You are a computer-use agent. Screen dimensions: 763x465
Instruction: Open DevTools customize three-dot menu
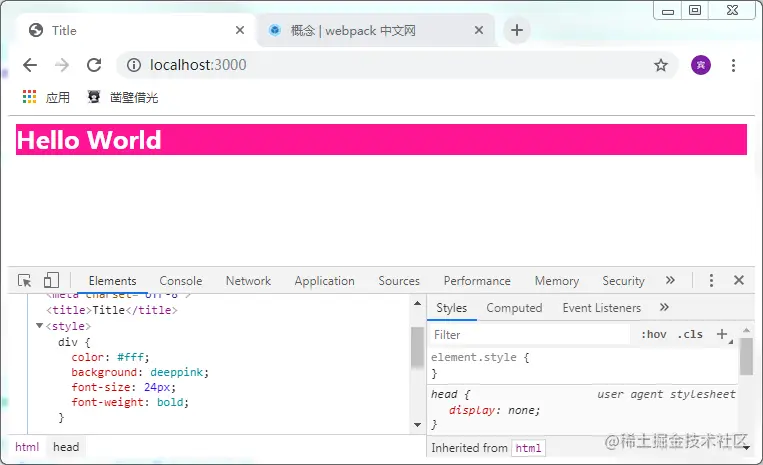click(x=711, y=280)
